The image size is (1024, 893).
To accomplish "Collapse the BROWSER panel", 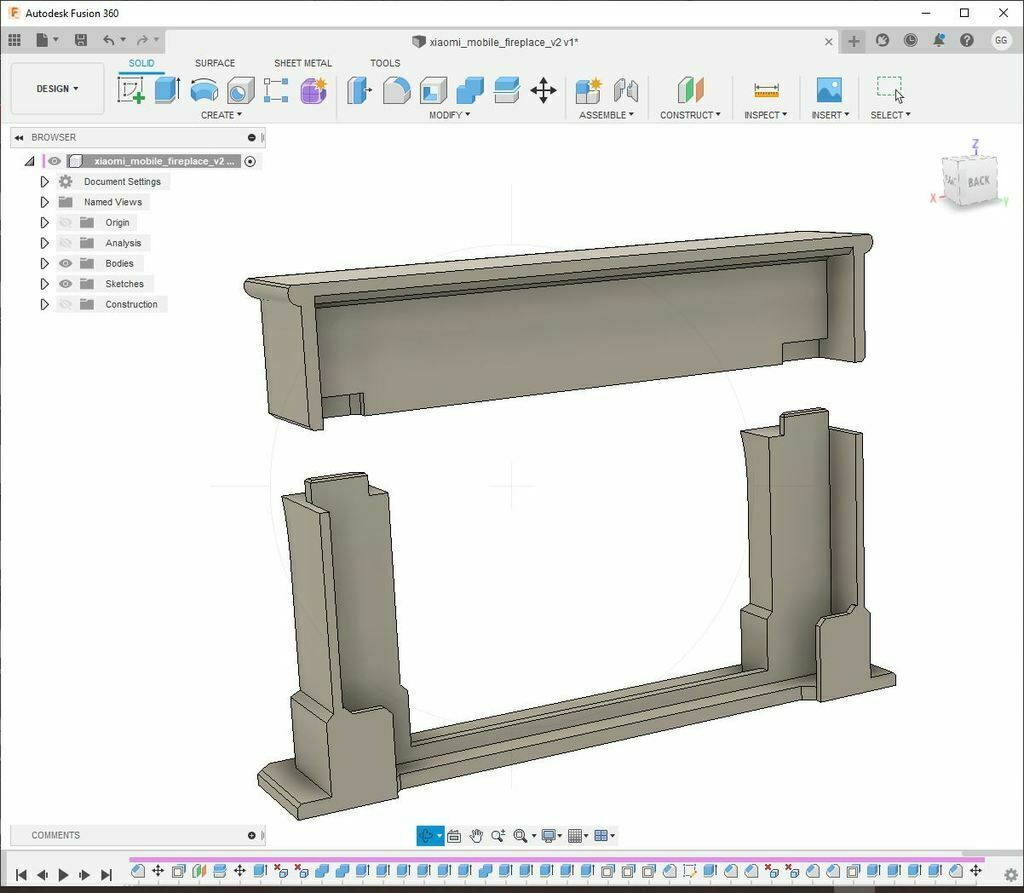I will pyautogui.click(x=18, y=137).
